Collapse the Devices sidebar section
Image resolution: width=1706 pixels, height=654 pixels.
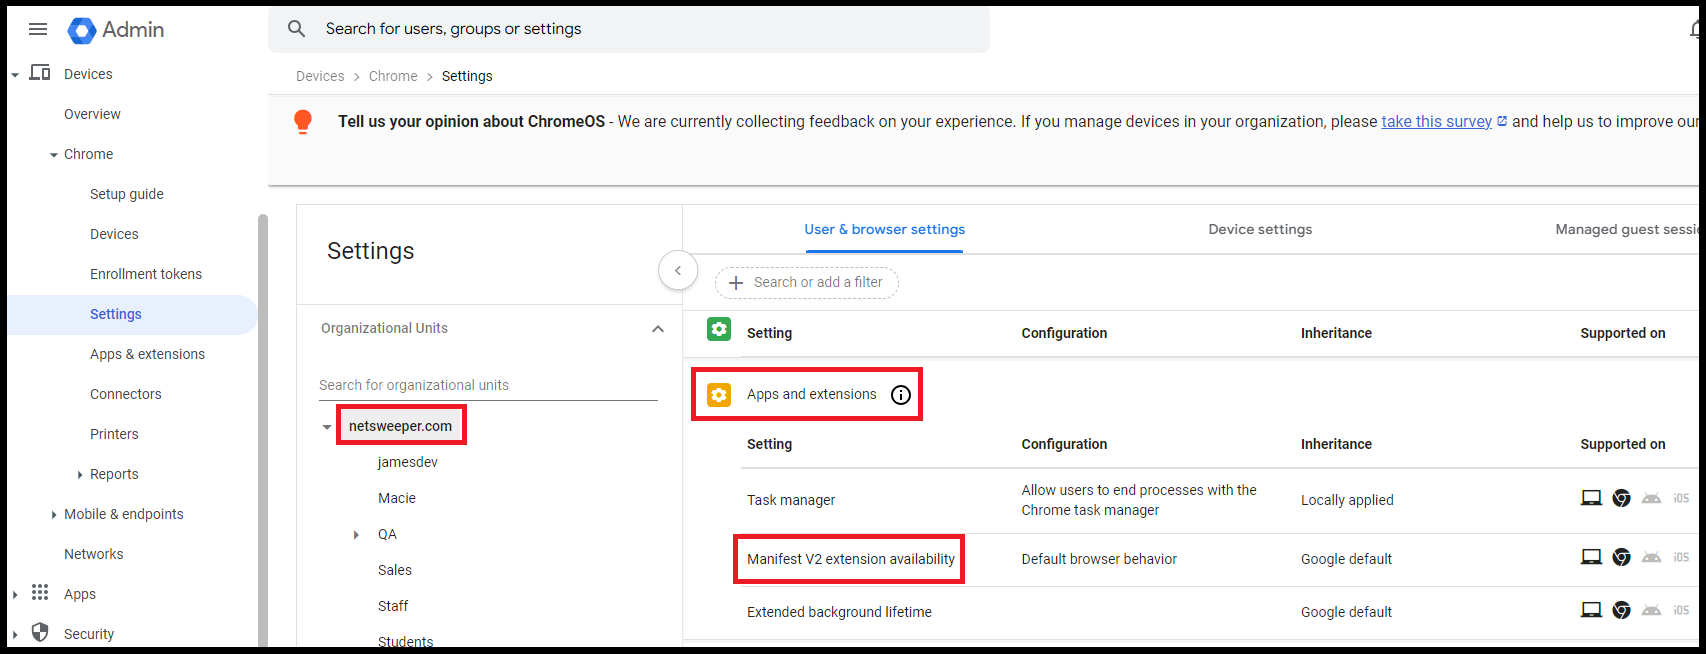[15, 75]
